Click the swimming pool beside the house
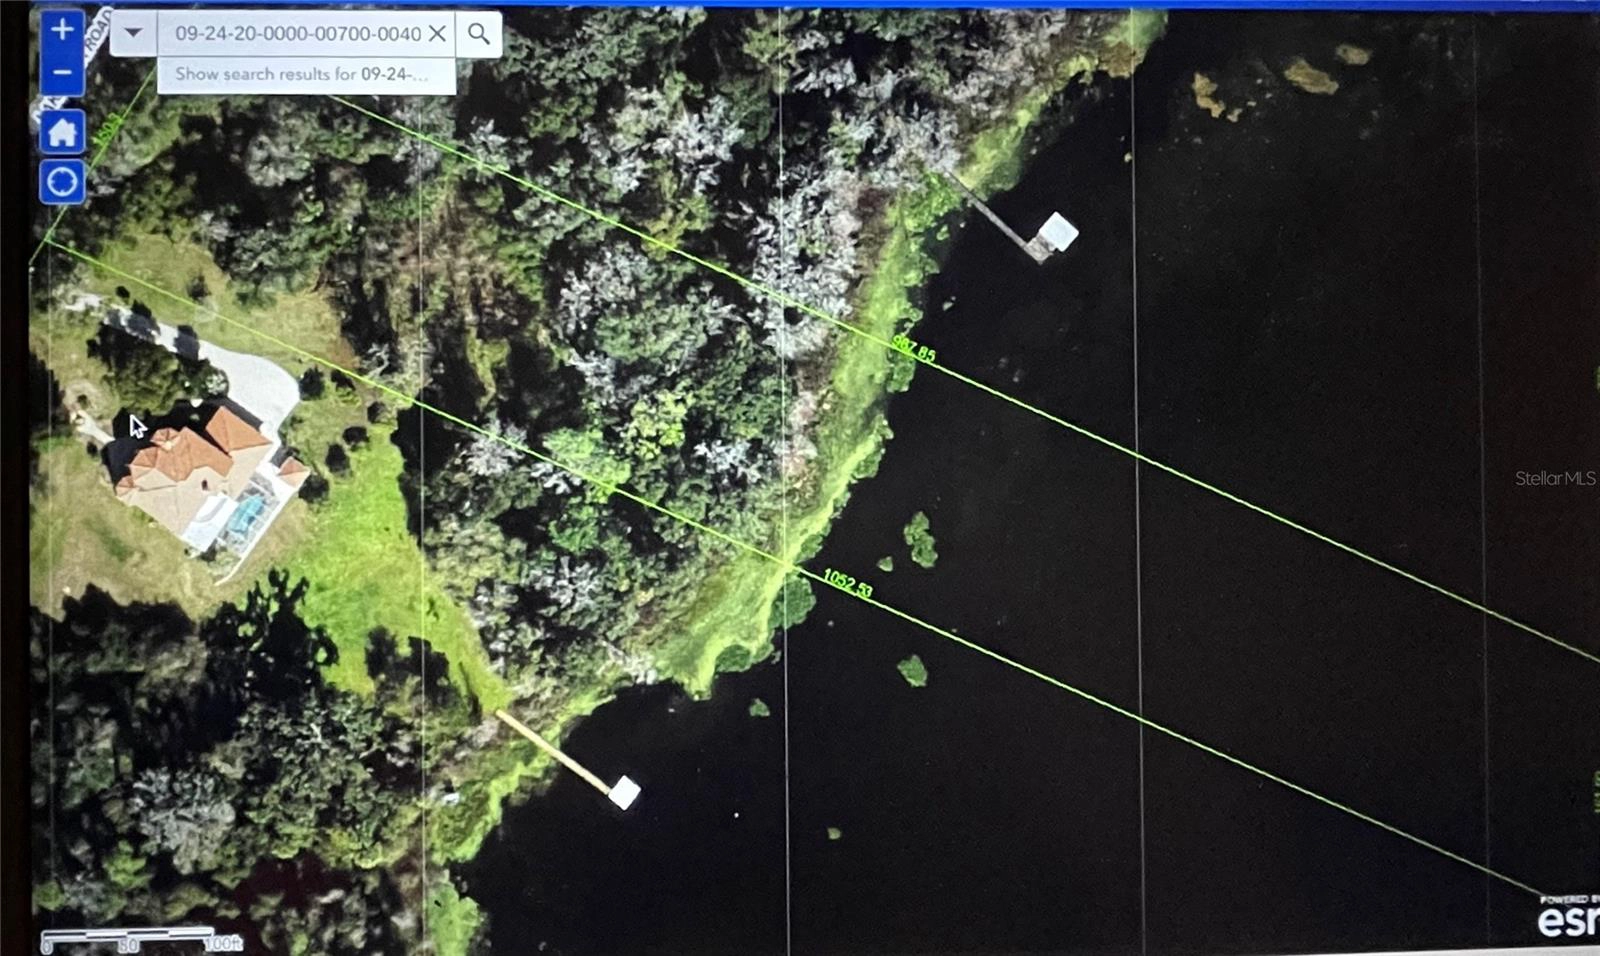 pyautogui.click(x=245, y=515)
